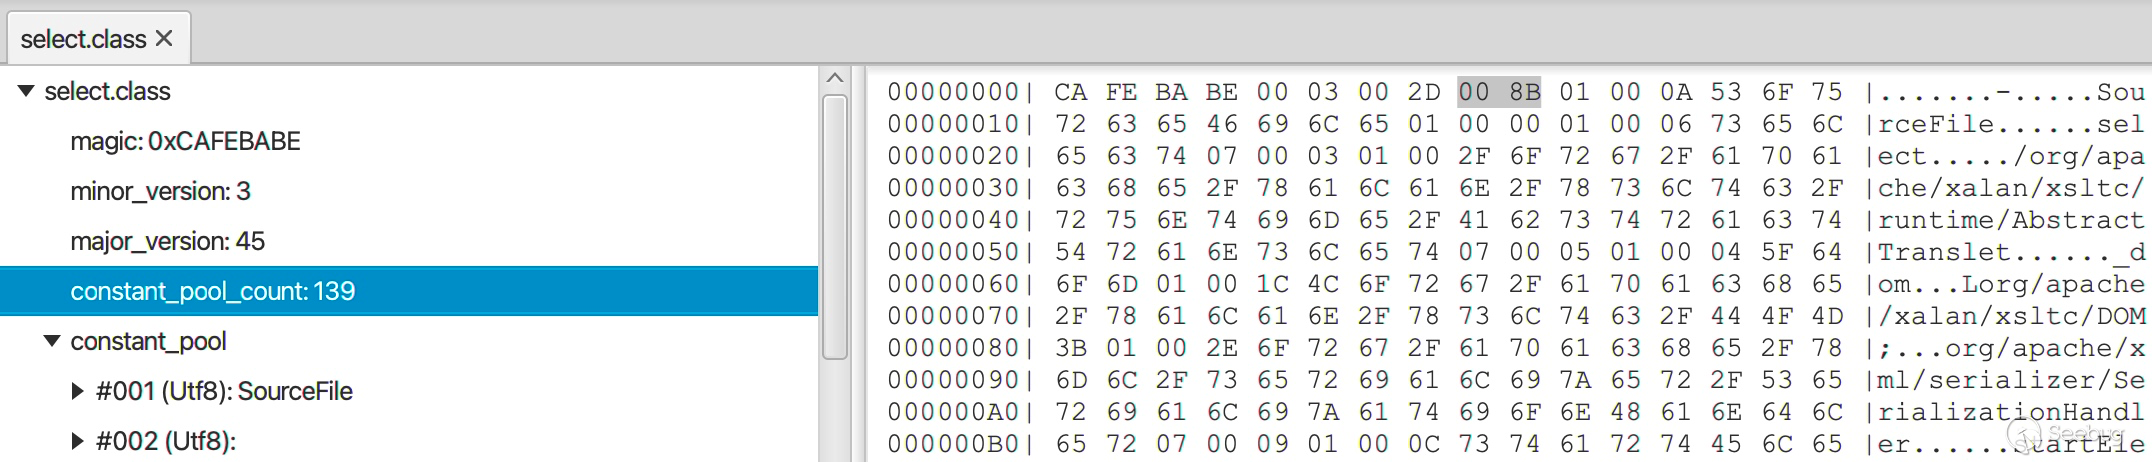This screenshot has width=2152, height=462.
Task: Switch to the select.class tab
Action: (84, 39)
